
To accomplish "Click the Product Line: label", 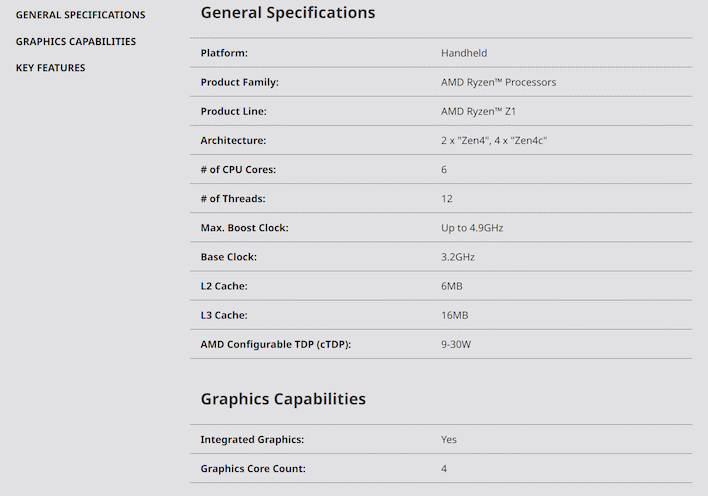I will pyautogui.click(x=233, y=111).
